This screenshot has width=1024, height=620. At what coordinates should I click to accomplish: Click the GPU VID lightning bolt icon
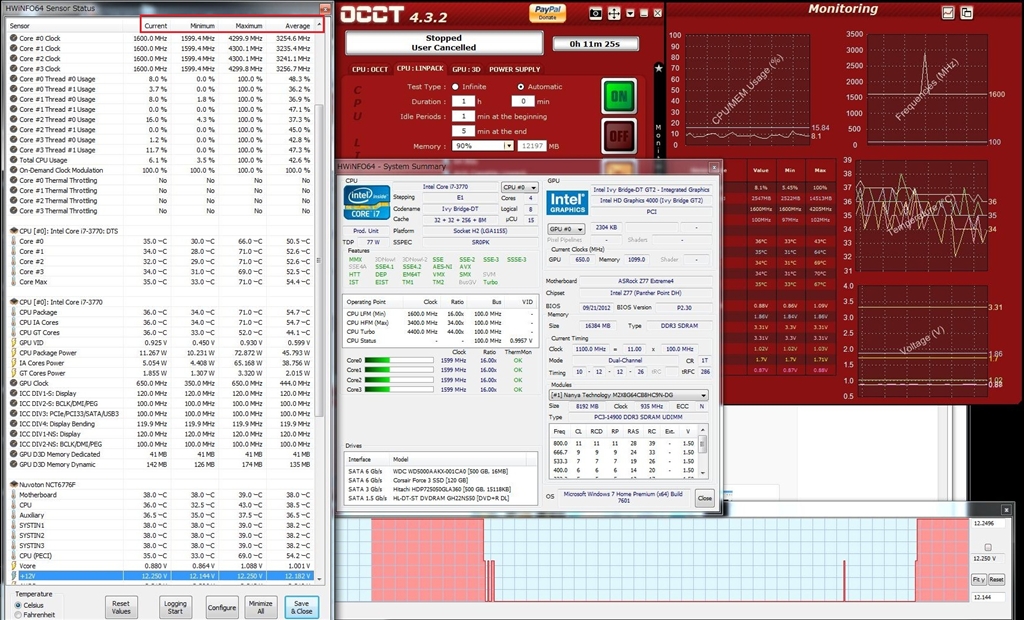point(14,342)
